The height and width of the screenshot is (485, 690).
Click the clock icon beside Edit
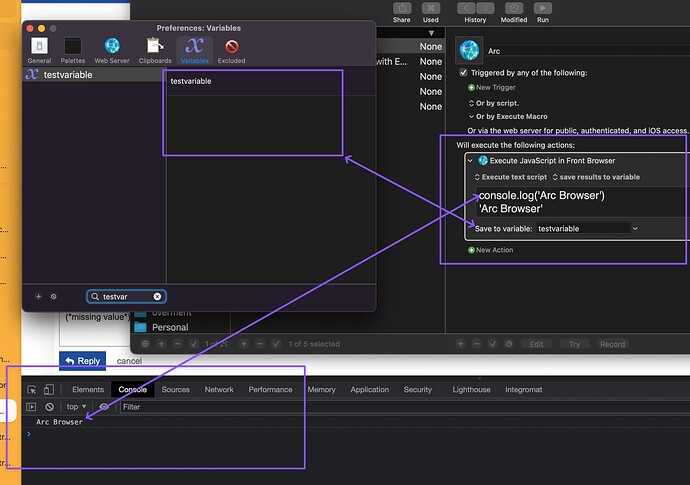(509, 344)
